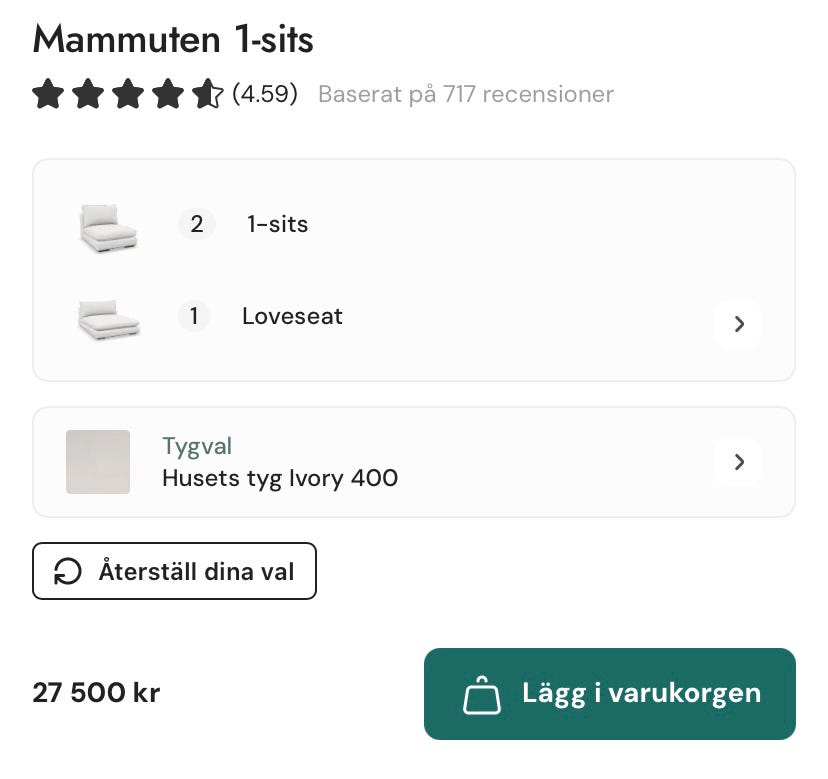Click the half-filled fifth rating star
Viewport: 828px width, 779px height.
coord(208,95)
